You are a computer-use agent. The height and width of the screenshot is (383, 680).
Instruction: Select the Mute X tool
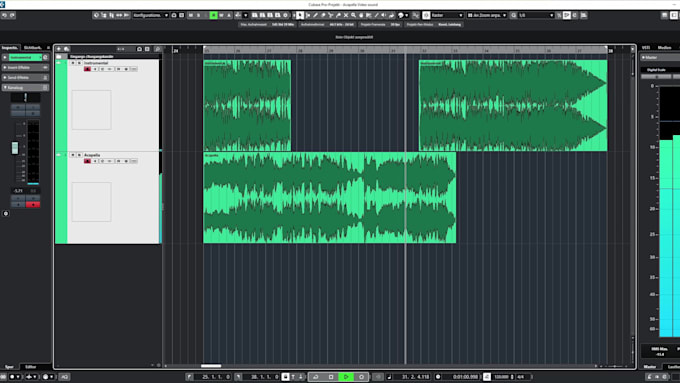point(346,15)
